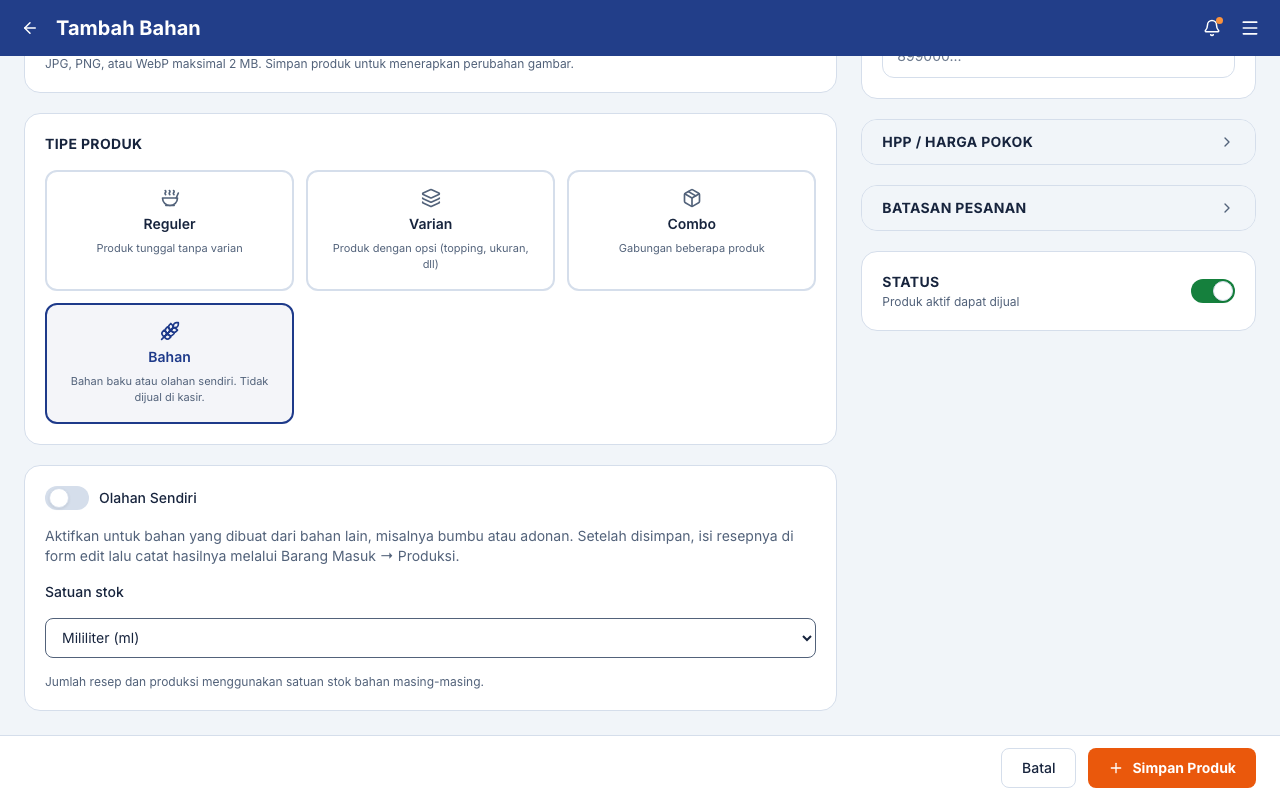
Task: Turn off the product STATUS switch
Action: pos(1213,291)
